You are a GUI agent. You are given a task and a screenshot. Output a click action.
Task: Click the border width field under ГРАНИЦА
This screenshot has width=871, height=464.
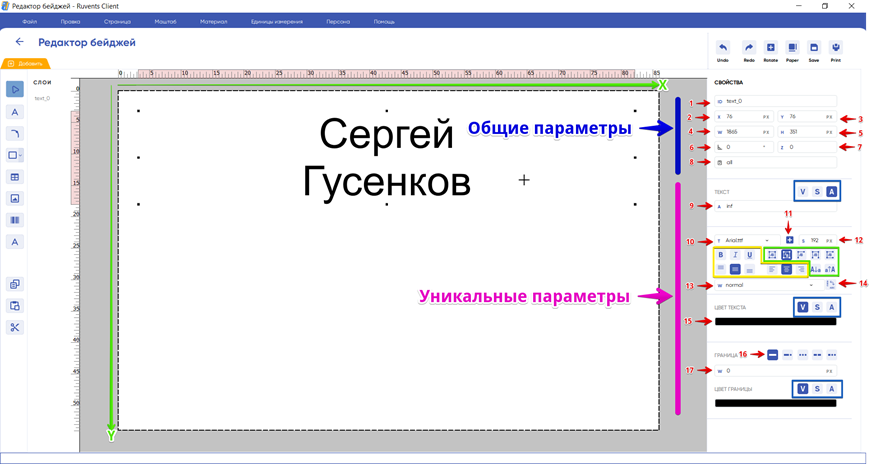(x=775, y=371)
